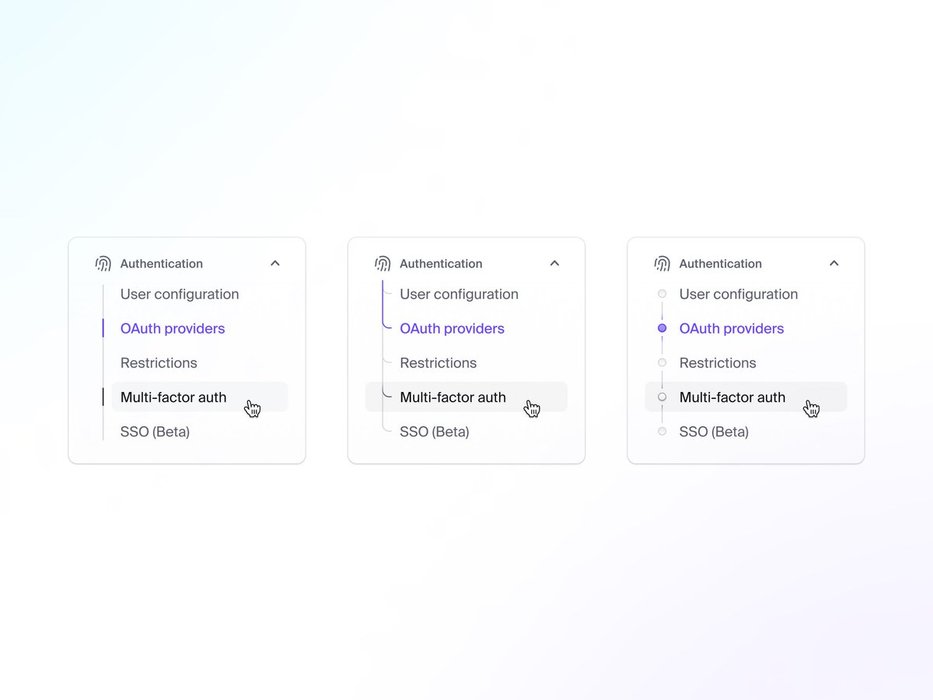
Task: Go to SSO (Beta) in right panel
Action: 714,432
